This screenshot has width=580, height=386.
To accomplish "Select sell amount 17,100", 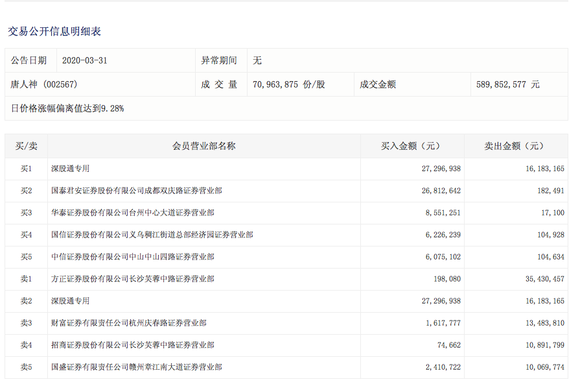I will tap(553, 213).
